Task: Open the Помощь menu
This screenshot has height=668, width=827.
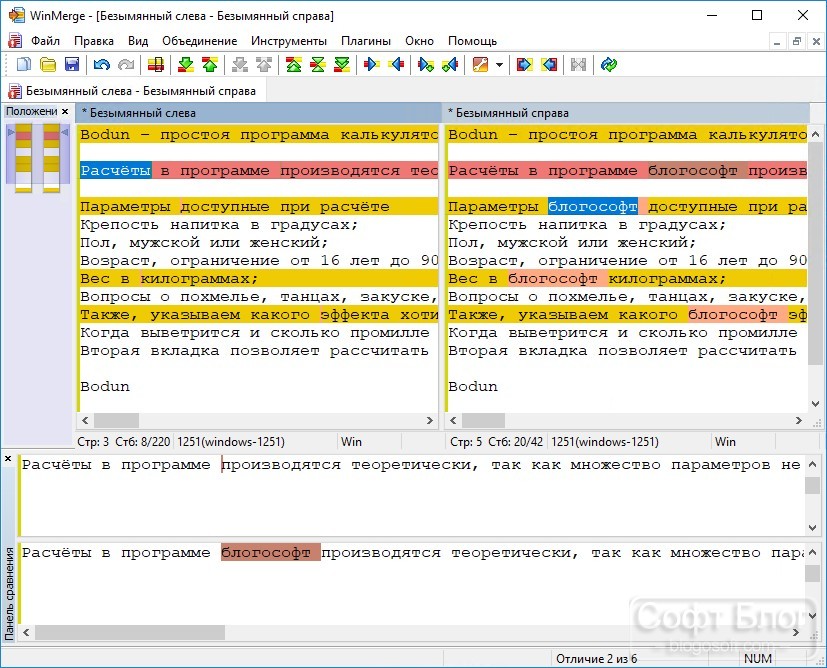Action: pos(473,41)
